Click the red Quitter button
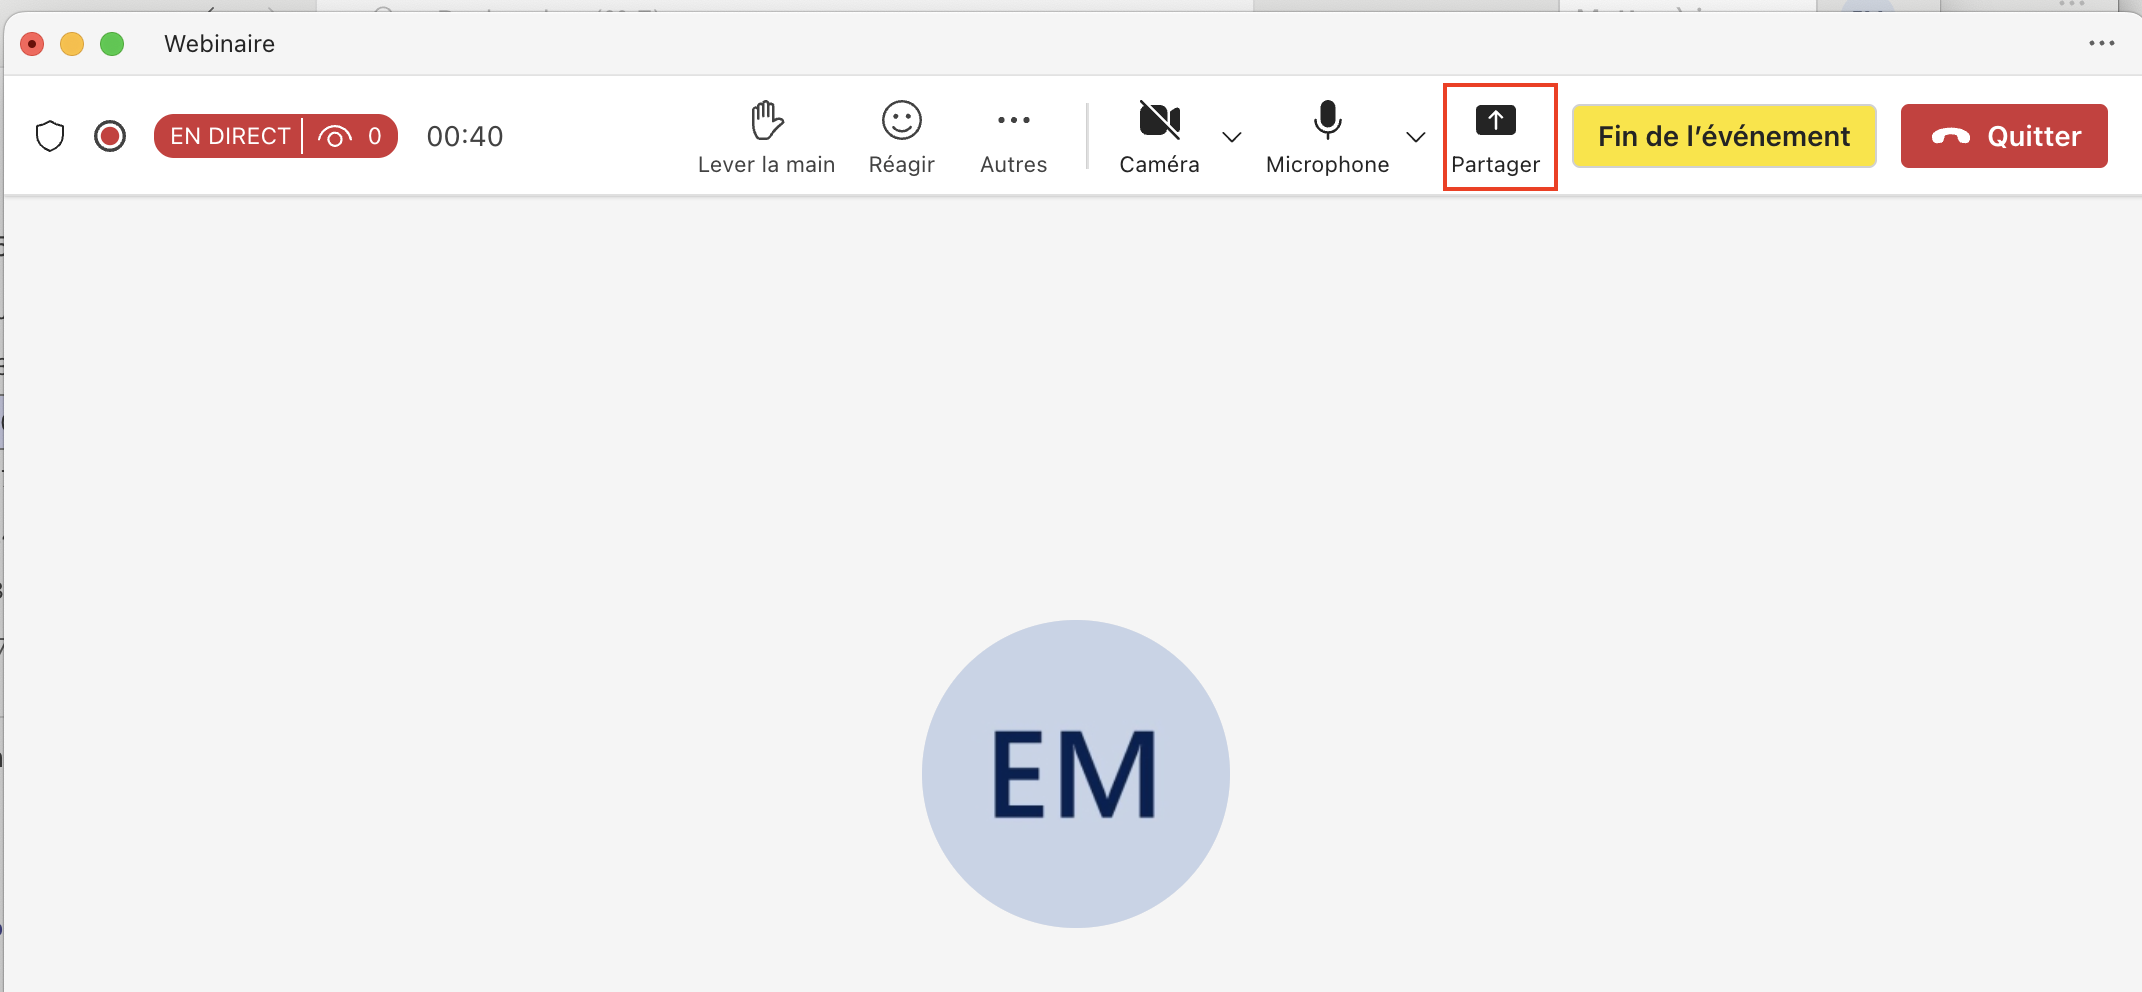This screenshot has height=992, width=2142. [x=2004, y=136]
